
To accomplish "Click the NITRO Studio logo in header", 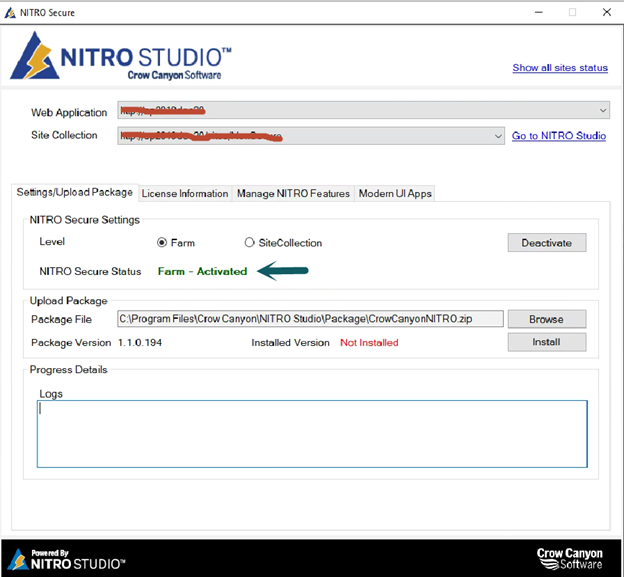I will 121,56.
